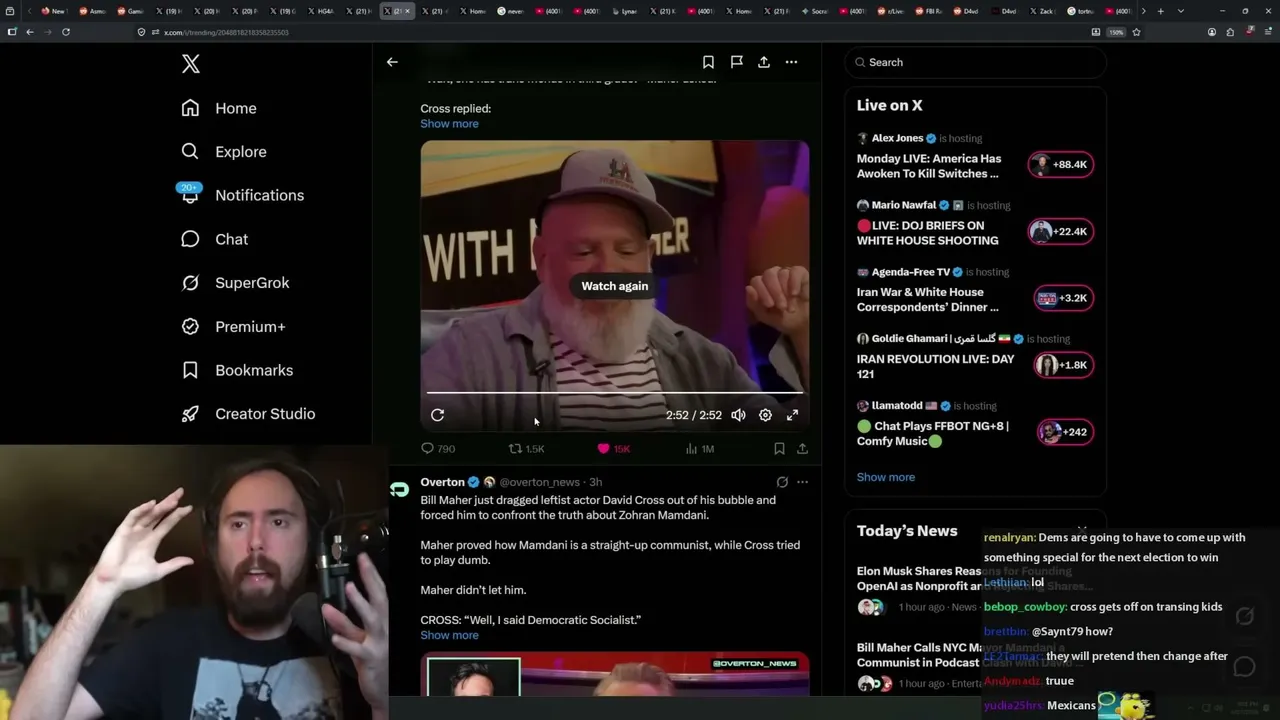Switch to the Zack browser tab
1280x720 pixels.
pos(1044,11)
